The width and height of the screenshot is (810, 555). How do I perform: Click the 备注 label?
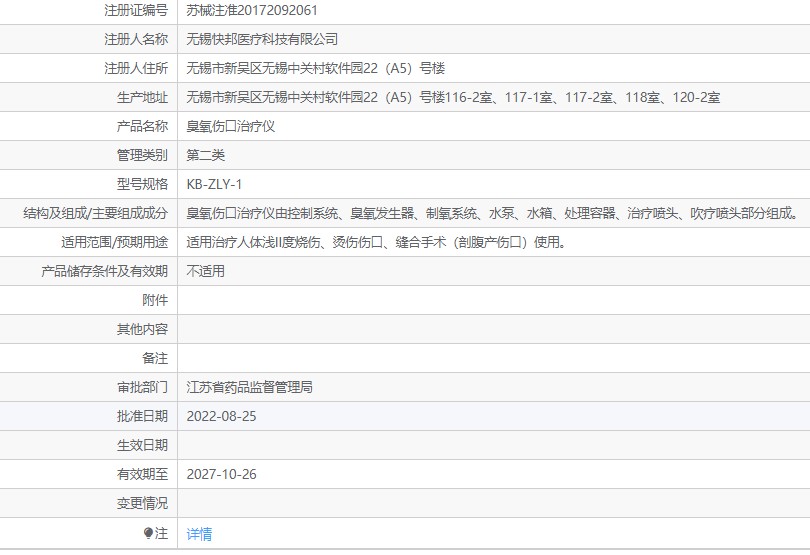coord(155,358)
